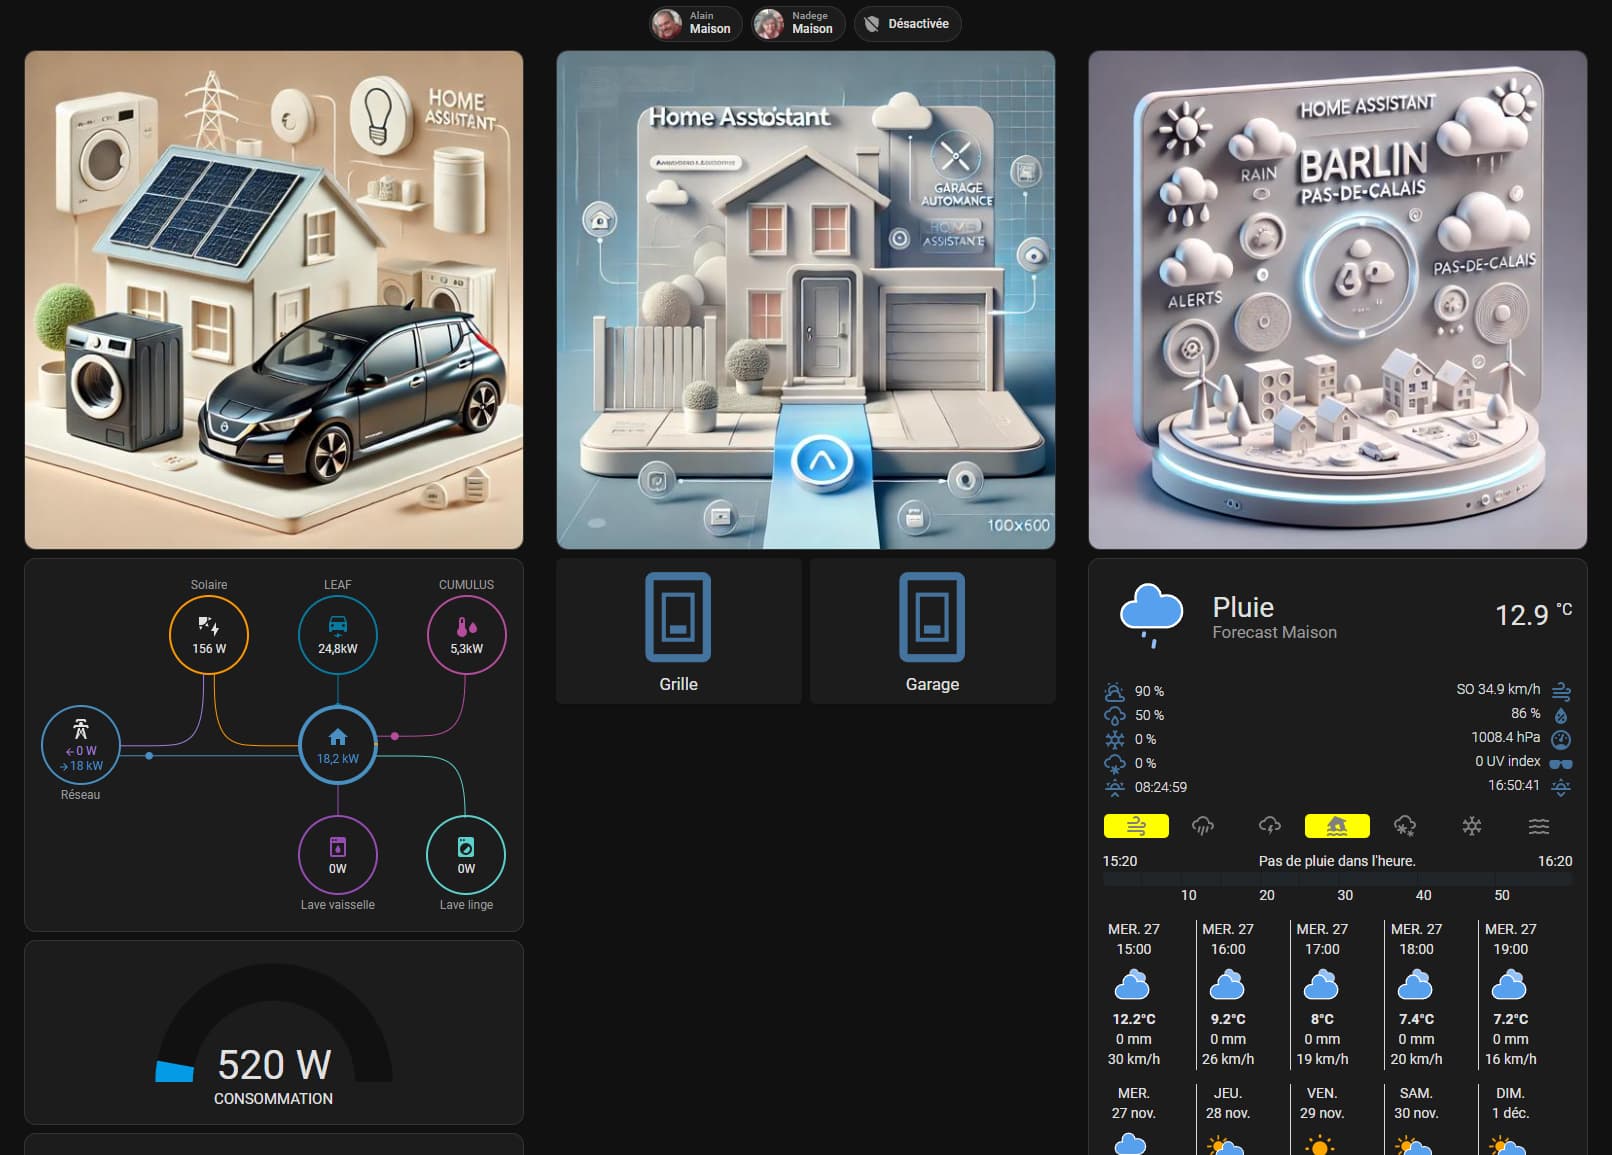The height and width of the screenshot is (1155, 1612).
Task: Toggle the yellow flood alert badge
Action: click(x=1337, y=826)
